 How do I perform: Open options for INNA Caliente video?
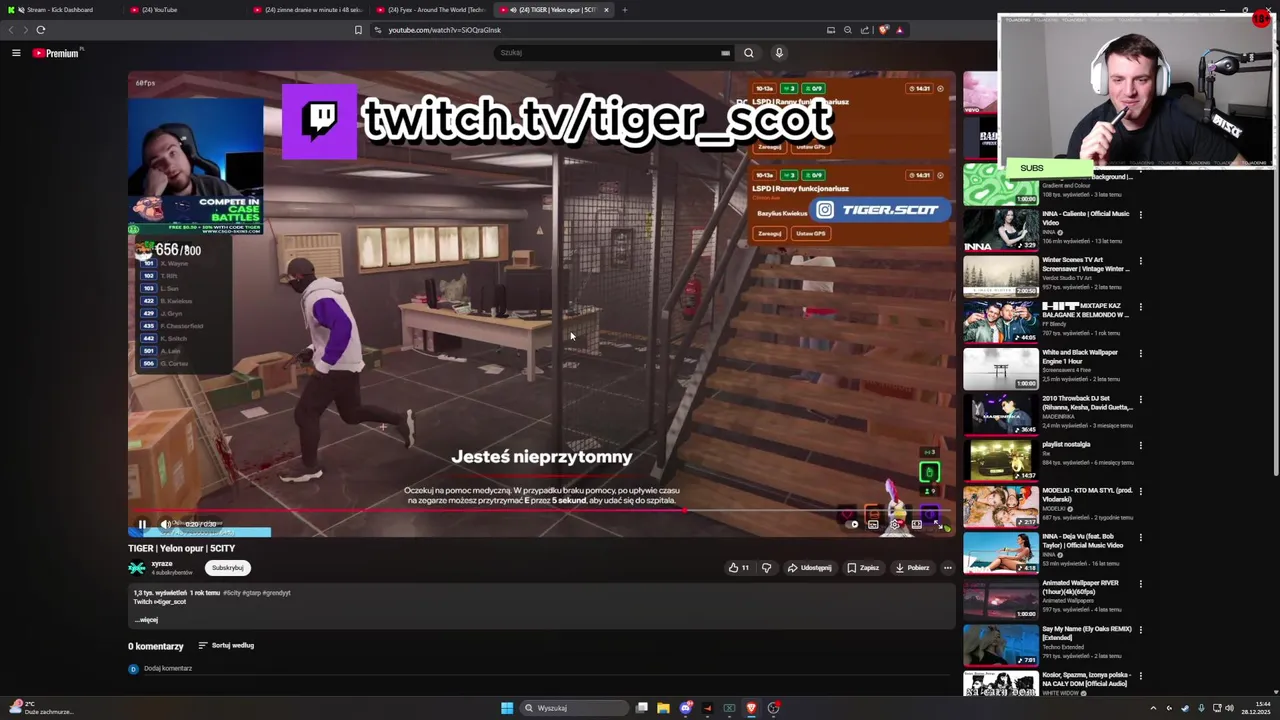1140,215
